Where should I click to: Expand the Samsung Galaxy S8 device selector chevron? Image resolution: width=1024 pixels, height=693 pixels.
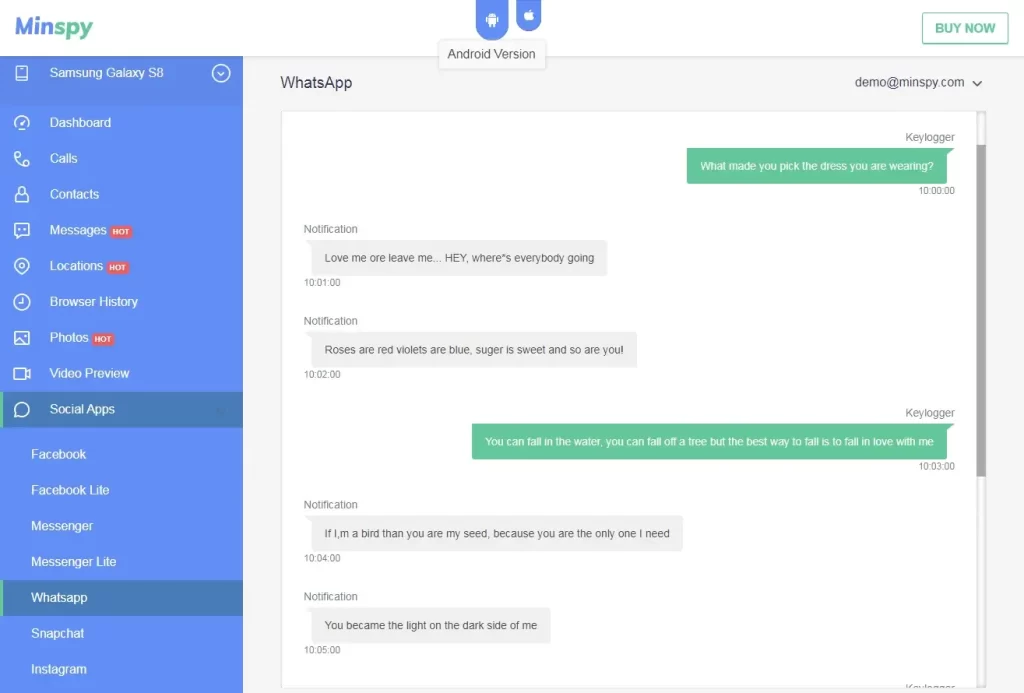(221, 73)
